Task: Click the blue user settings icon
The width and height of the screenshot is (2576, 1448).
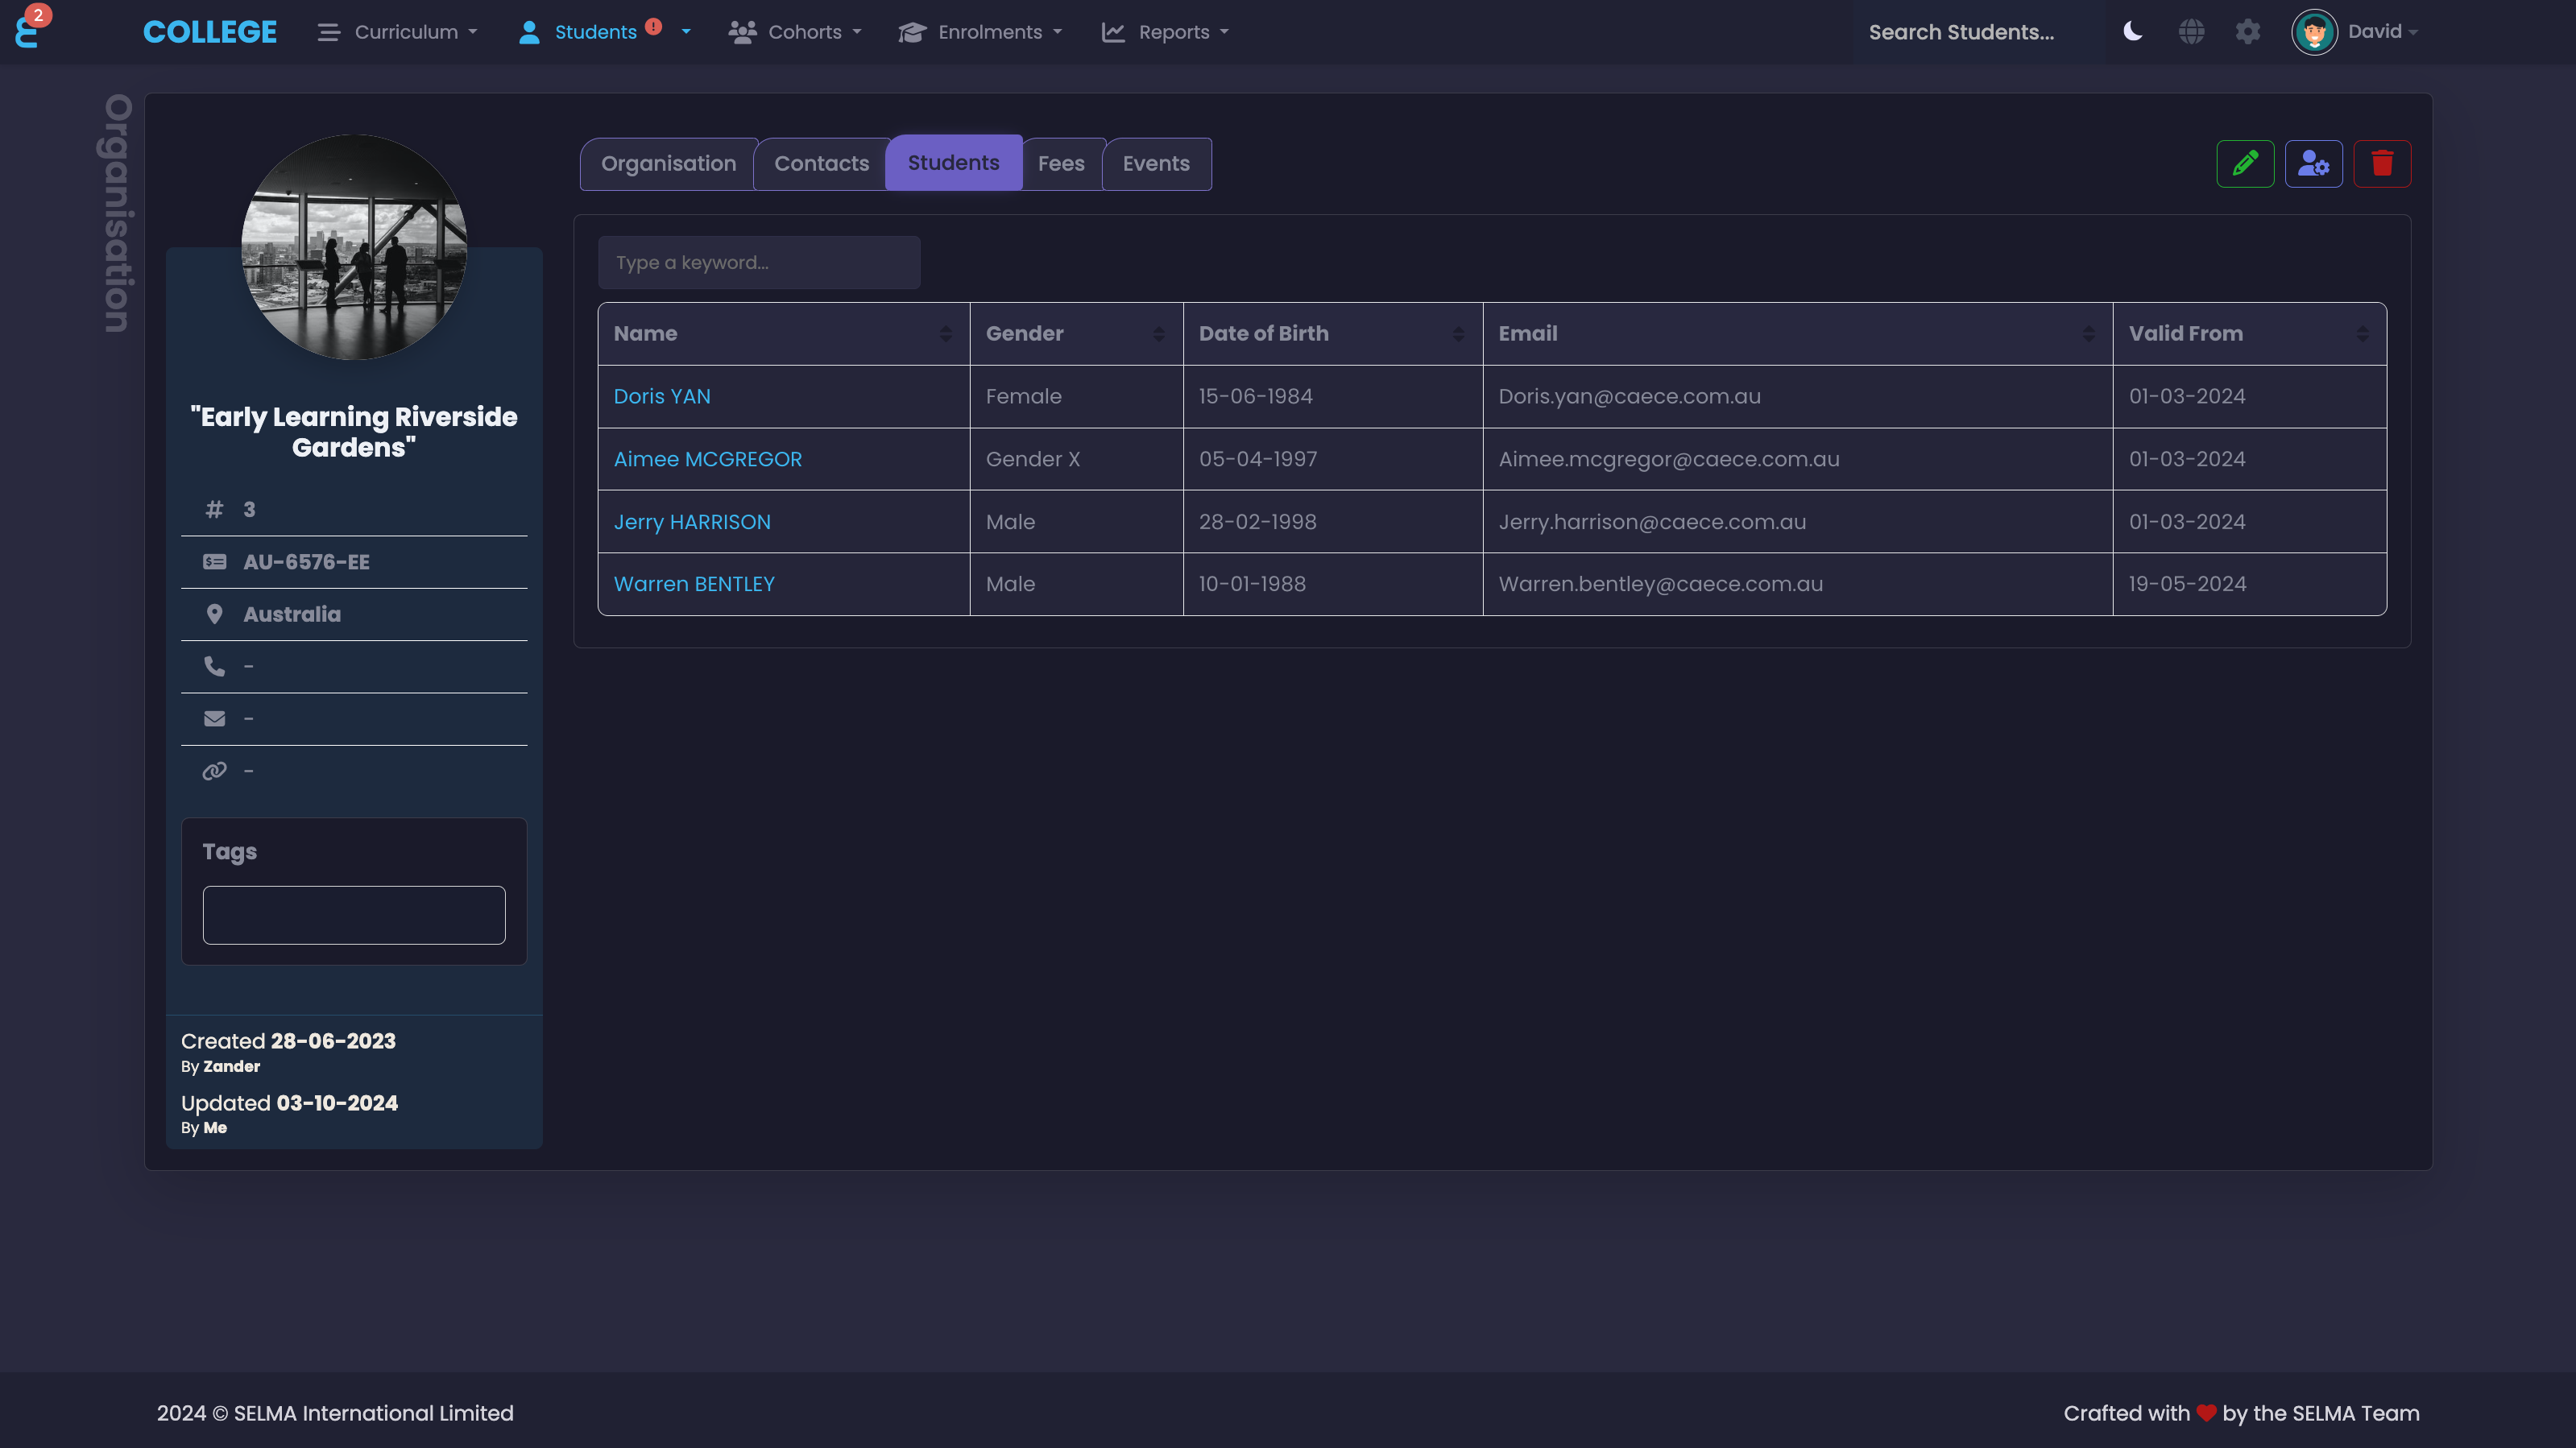Action: click(x=2313, y=164)
